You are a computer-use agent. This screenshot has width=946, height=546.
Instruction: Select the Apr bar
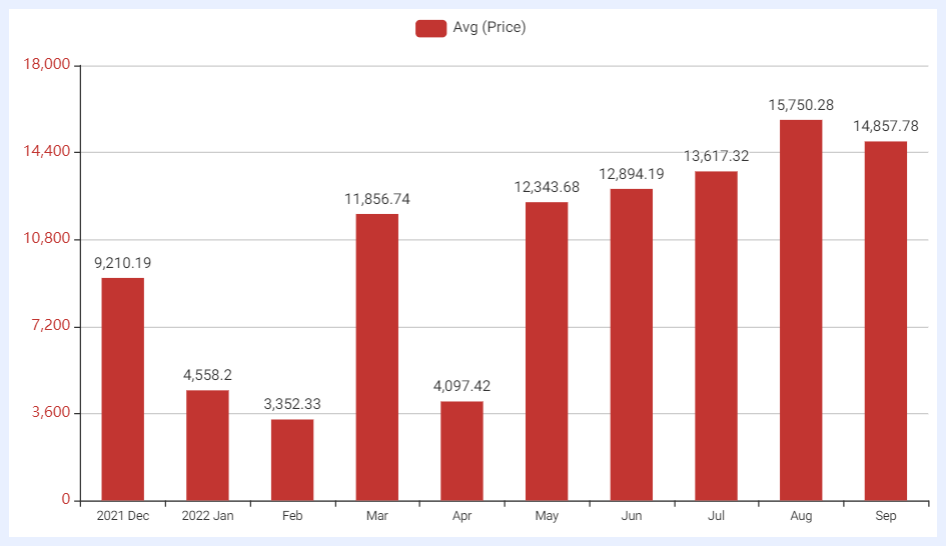tap(462, 451)
